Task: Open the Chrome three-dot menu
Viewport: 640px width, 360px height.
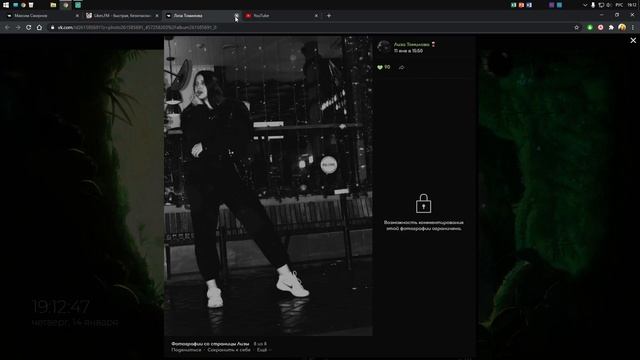Action: 633,27
